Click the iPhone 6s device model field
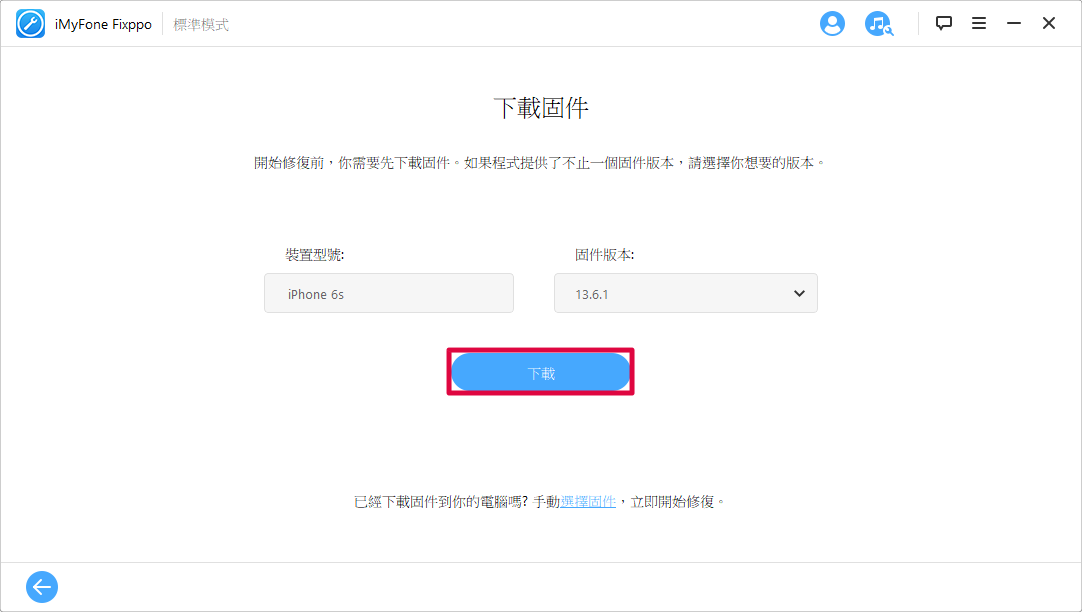Viewport: 1082px width, 612px height. [388, 293]
